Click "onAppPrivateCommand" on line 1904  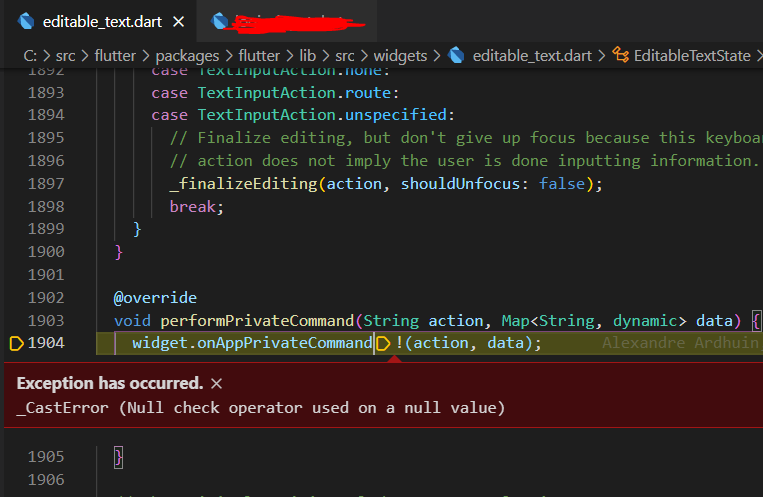285,343
